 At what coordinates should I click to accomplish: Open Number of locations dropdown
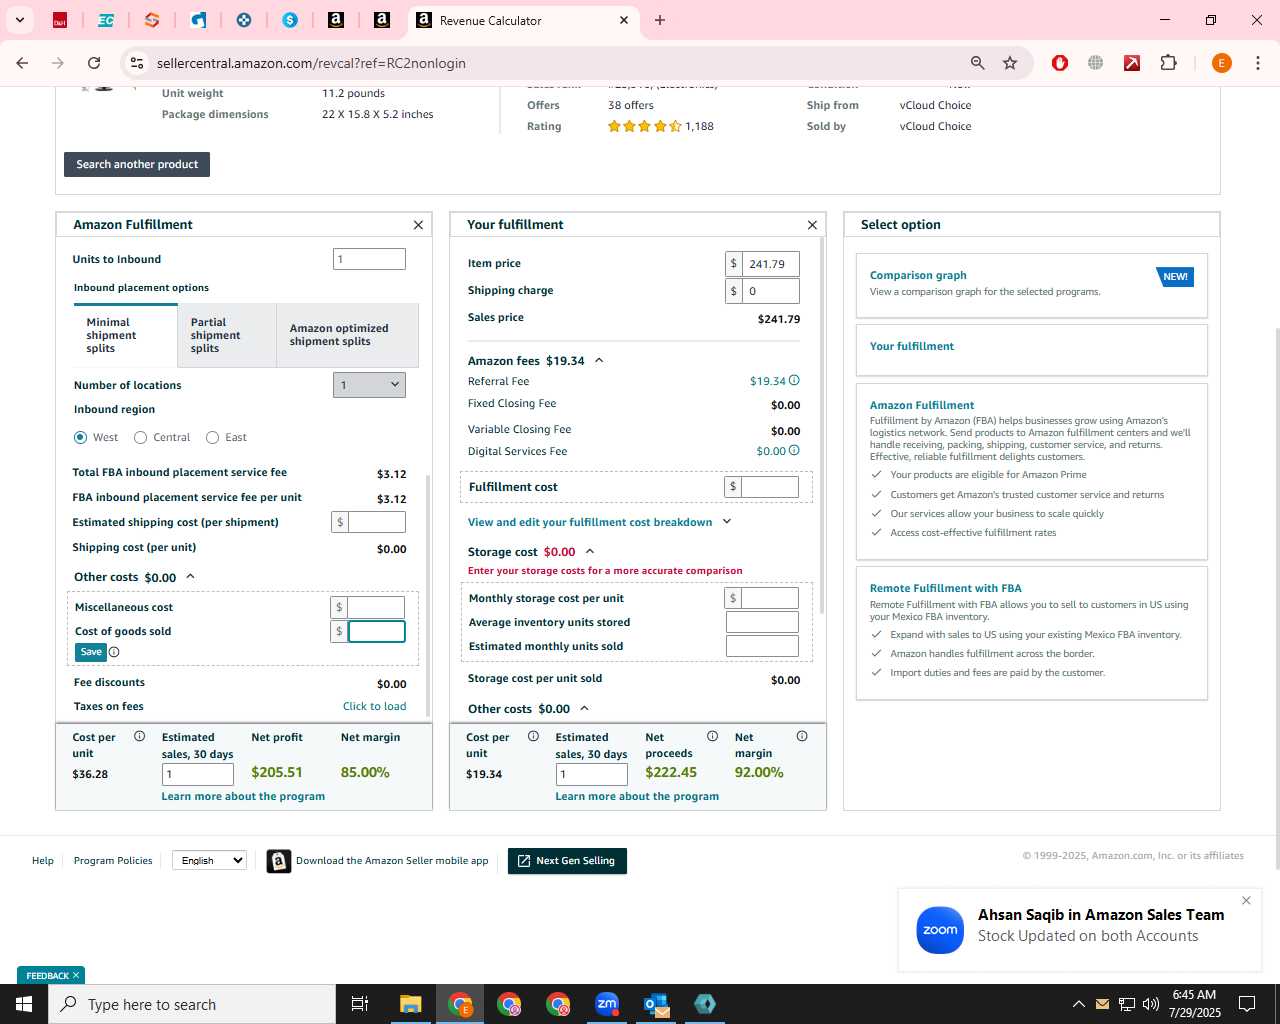369,385
